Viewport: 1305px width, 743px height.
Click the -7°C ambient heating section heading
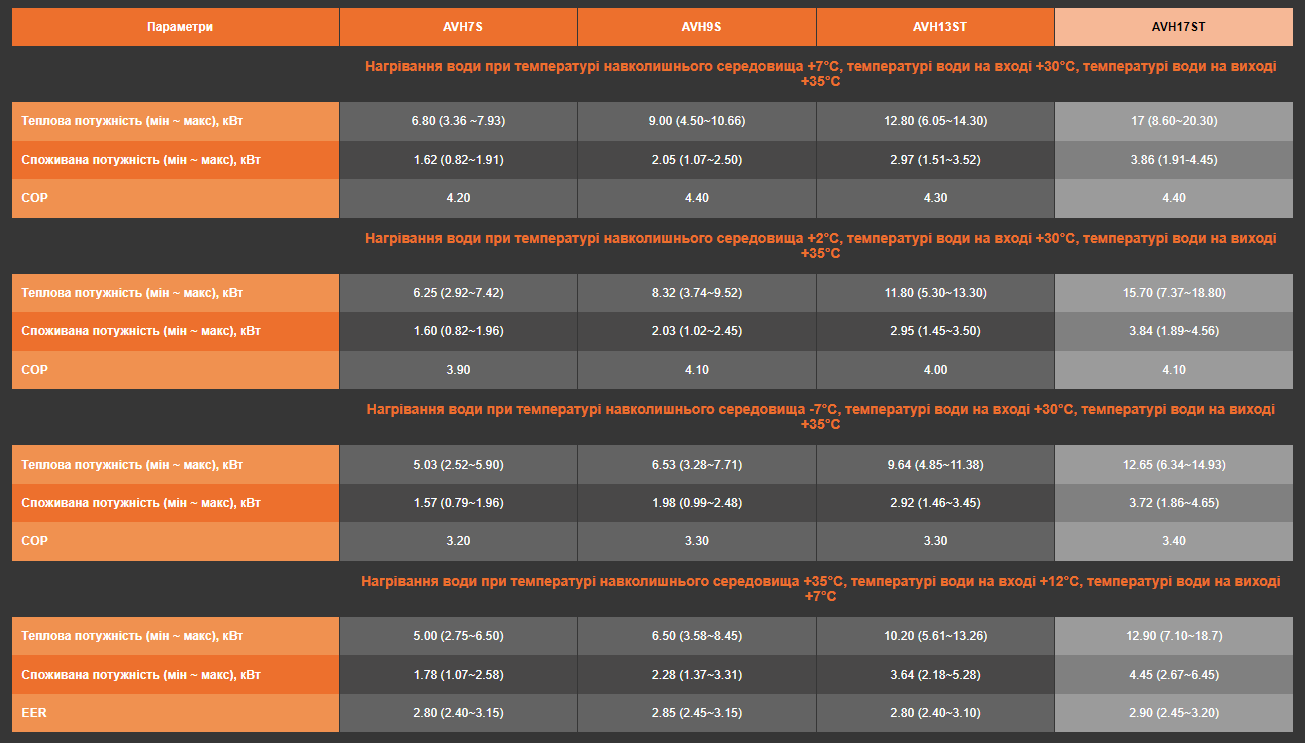point(820,417)
